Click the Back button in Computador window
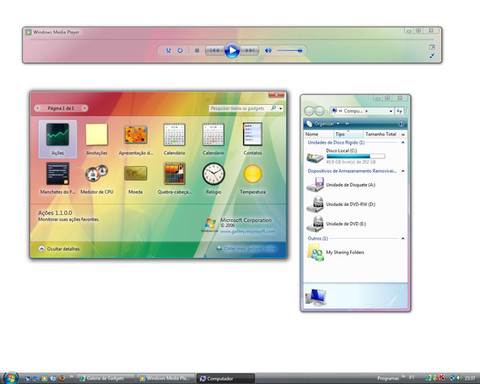Viewport: 480px width, 384px height. coord(309,111)
